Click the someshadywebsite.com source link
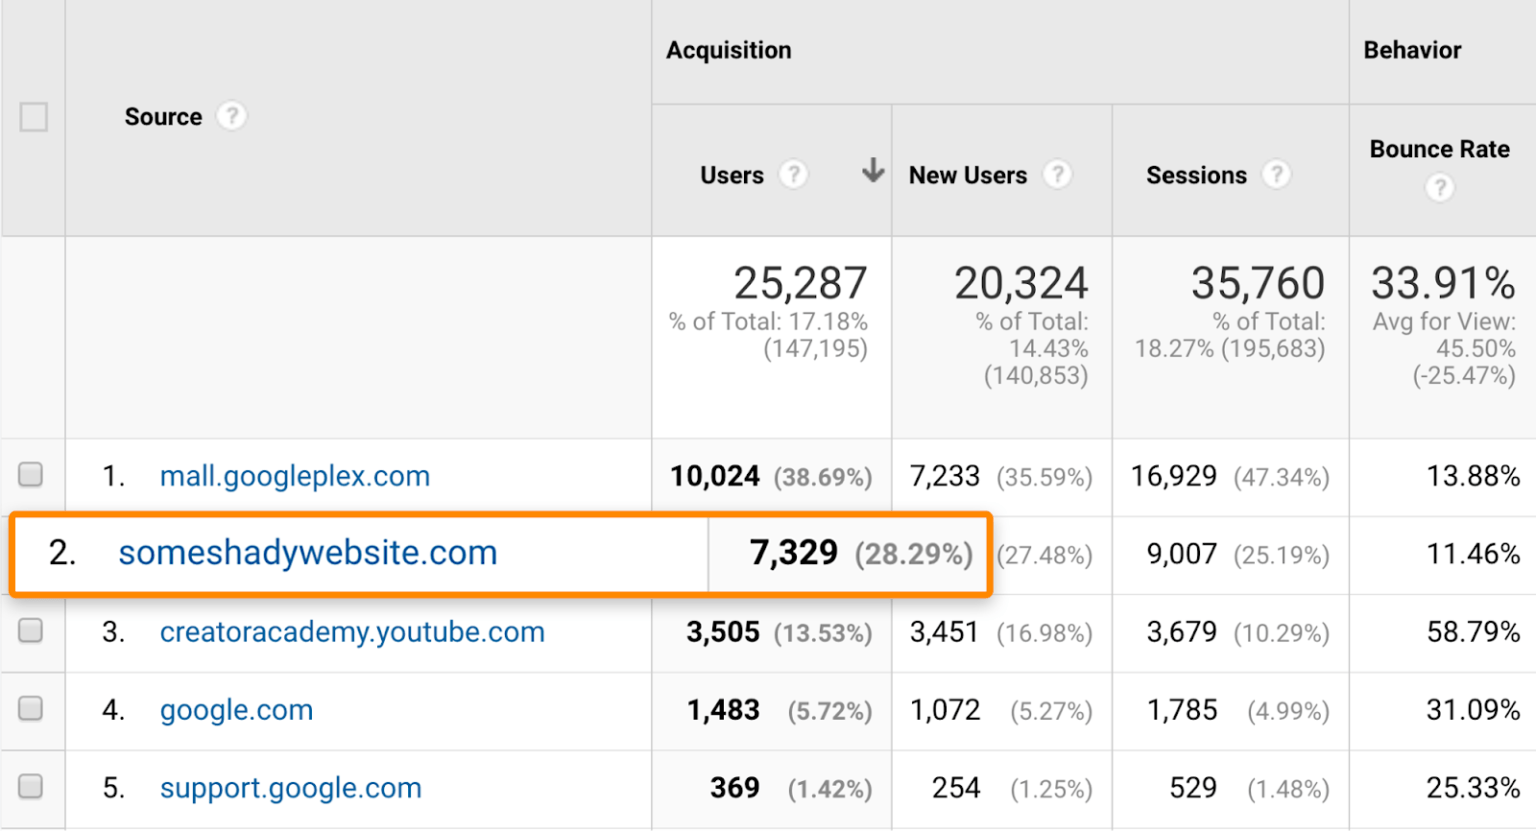The image size is (1536, 831). pyautogui.click(x=307, y=553)
